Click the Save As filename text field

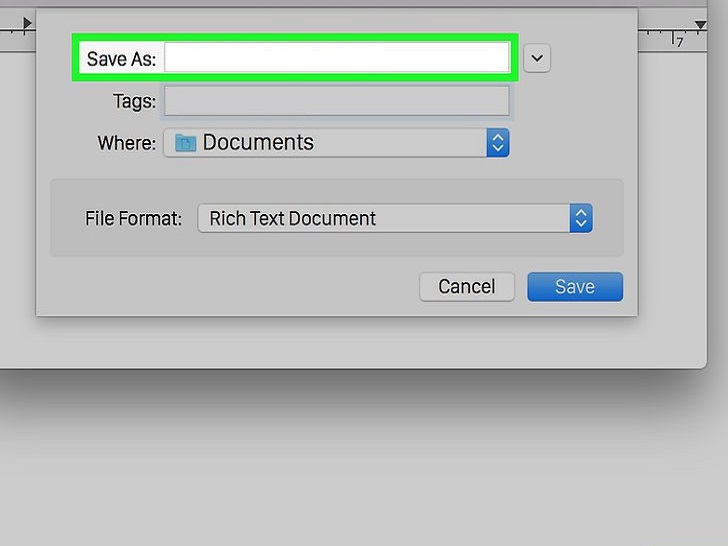(x=337, y=58)
